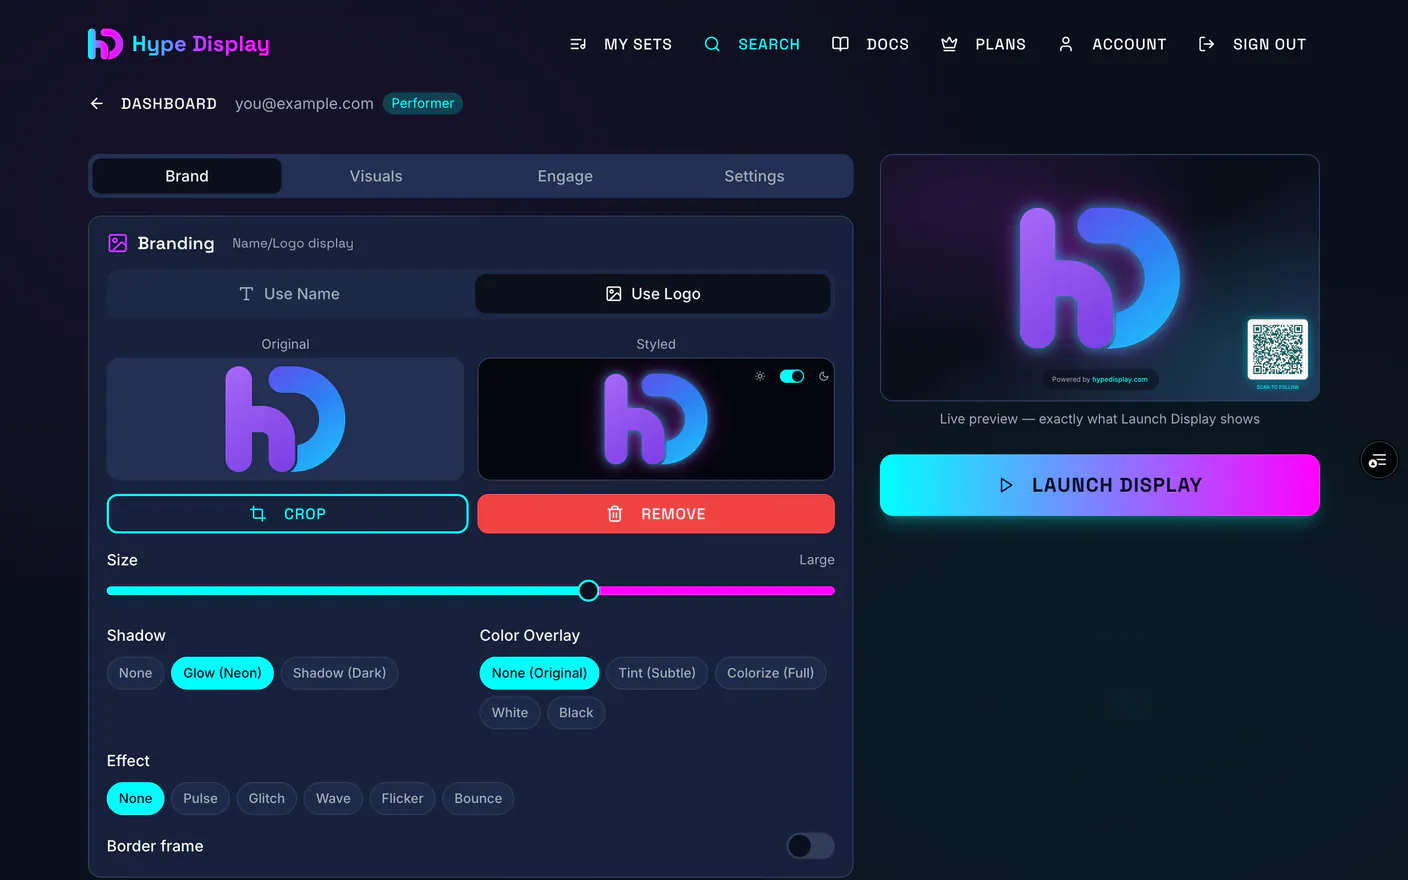Viewport: 1408px width, 880px height.
Task: Choose Shadow (Dark) option
Action: 339,673
